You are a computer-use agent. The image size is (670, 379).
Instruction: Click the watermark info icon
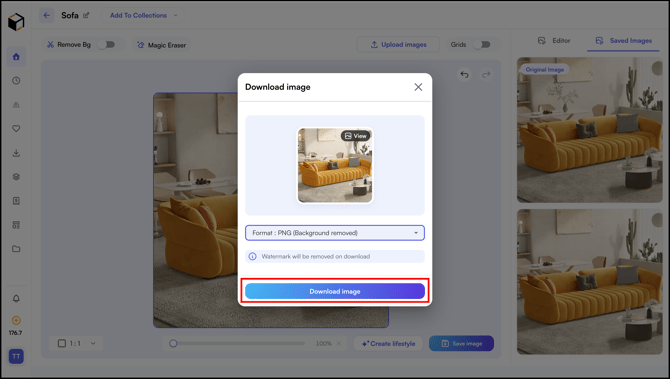[253, 256]
